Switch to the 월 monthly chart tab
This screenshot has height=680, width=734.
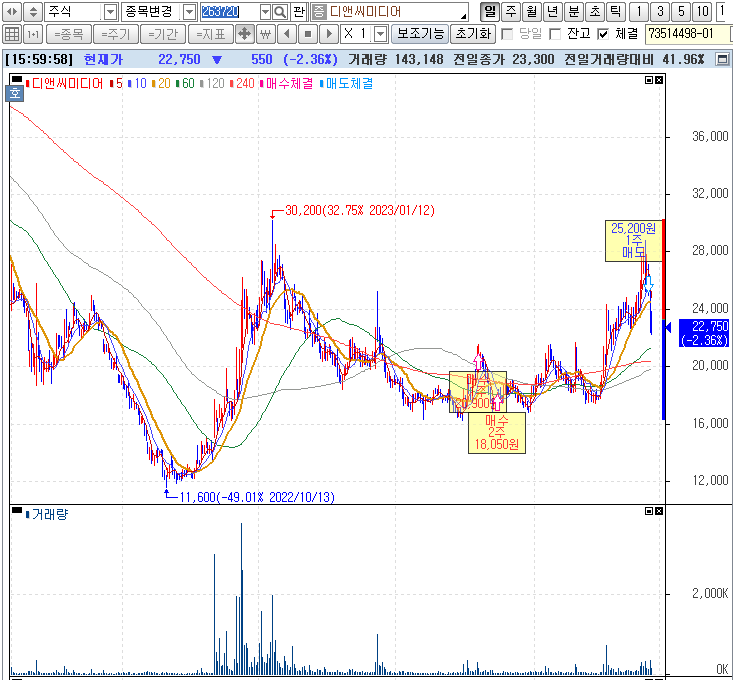pos(532,12)
